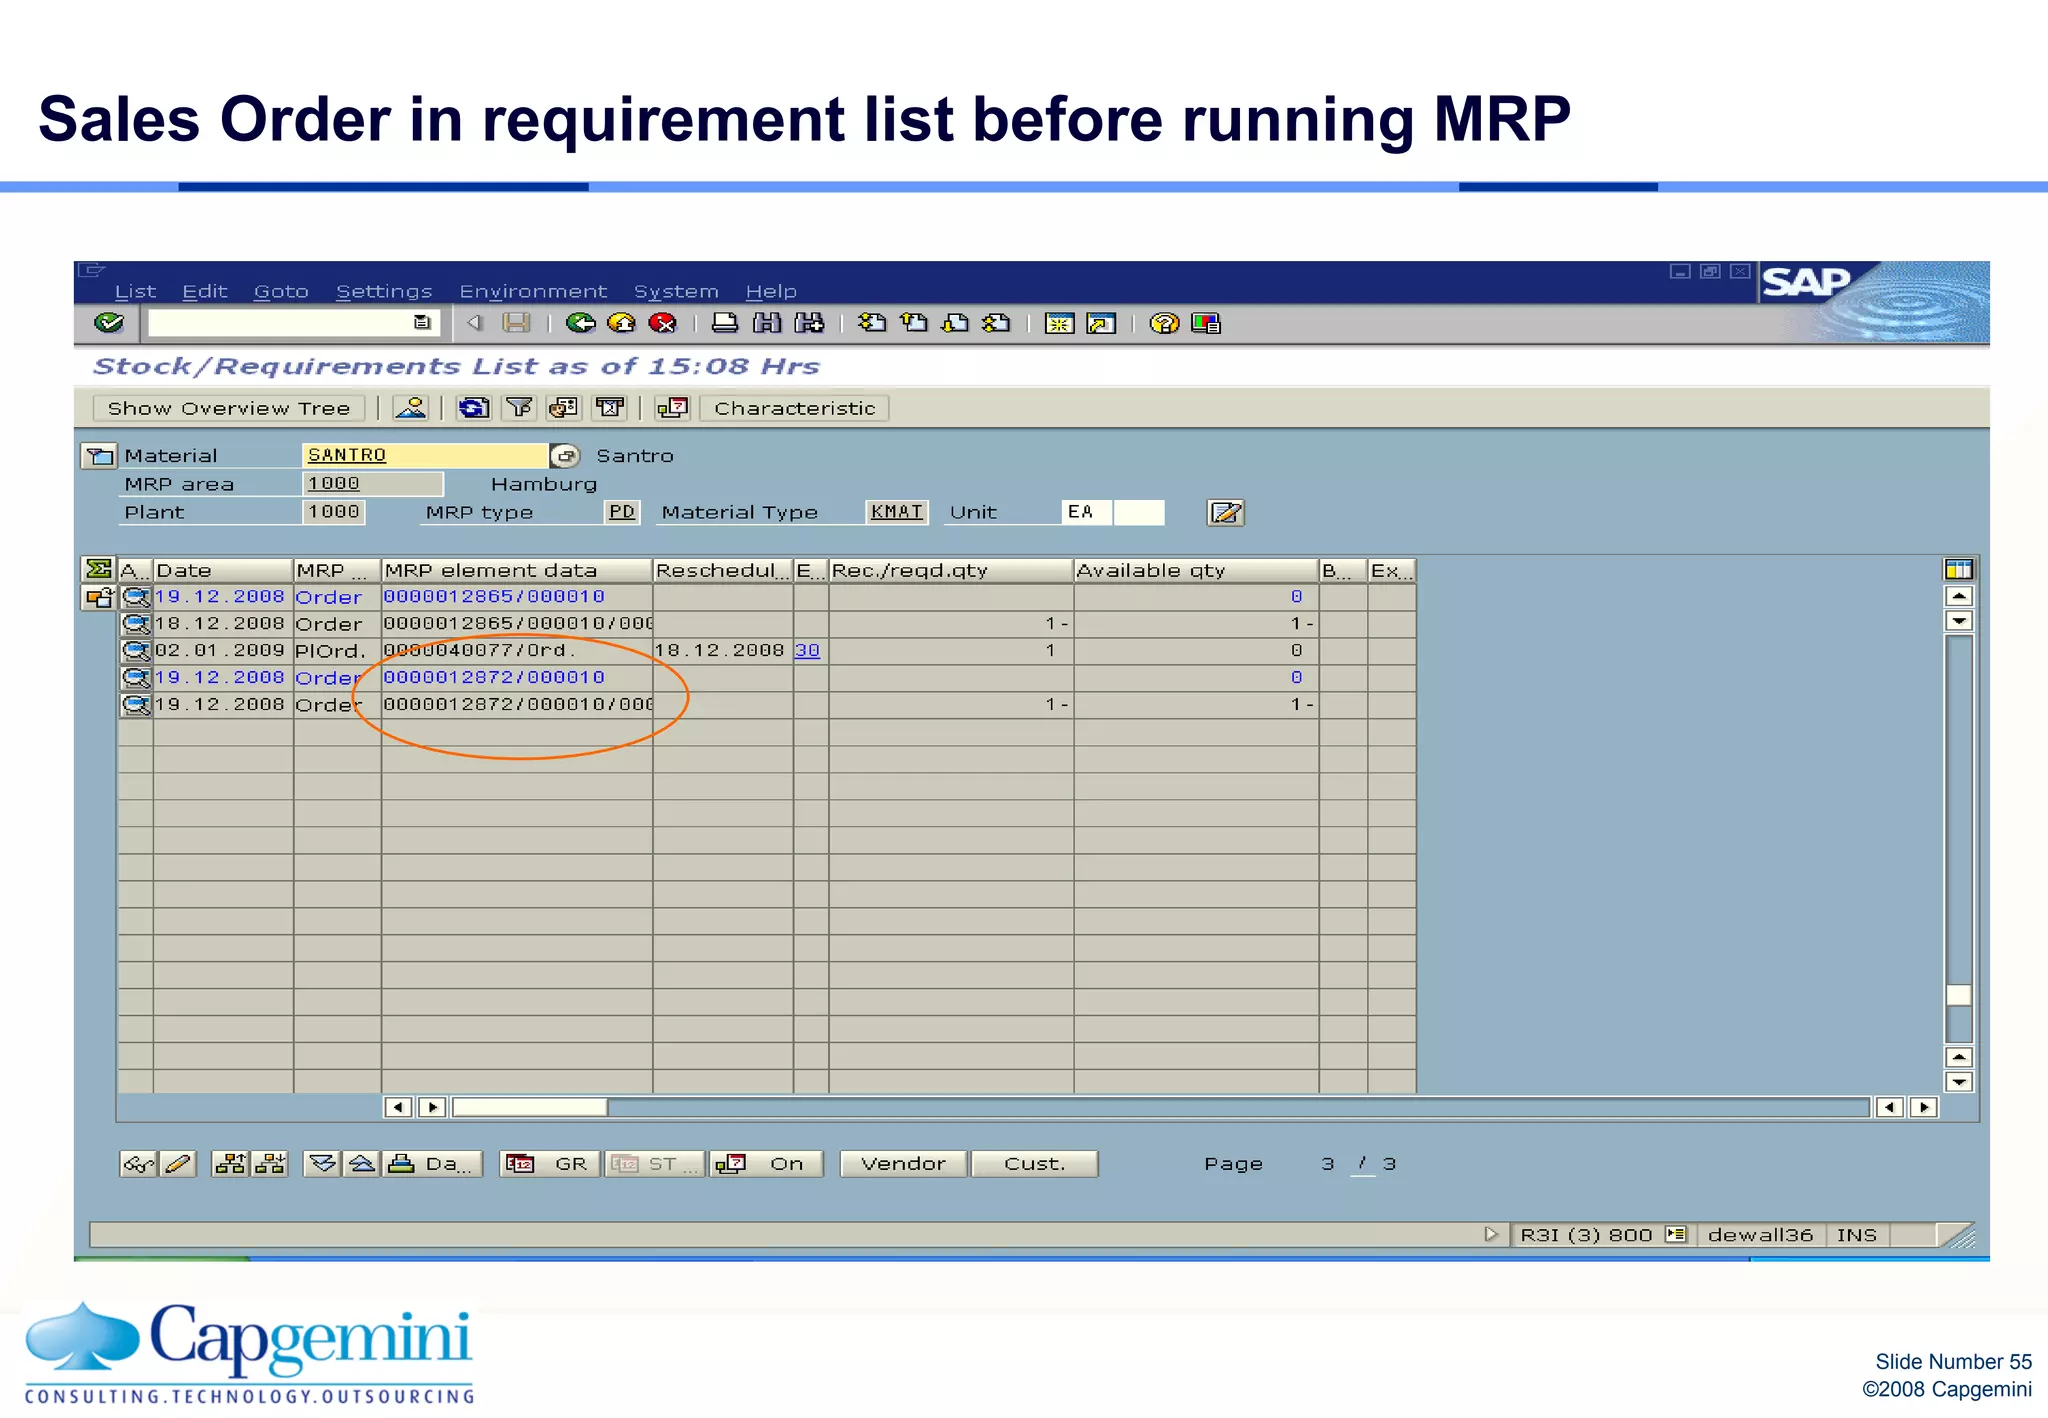Viewport: 2048px width, 1418px height.
Task: Click the Save diskette icon
Action: [516, 323]
